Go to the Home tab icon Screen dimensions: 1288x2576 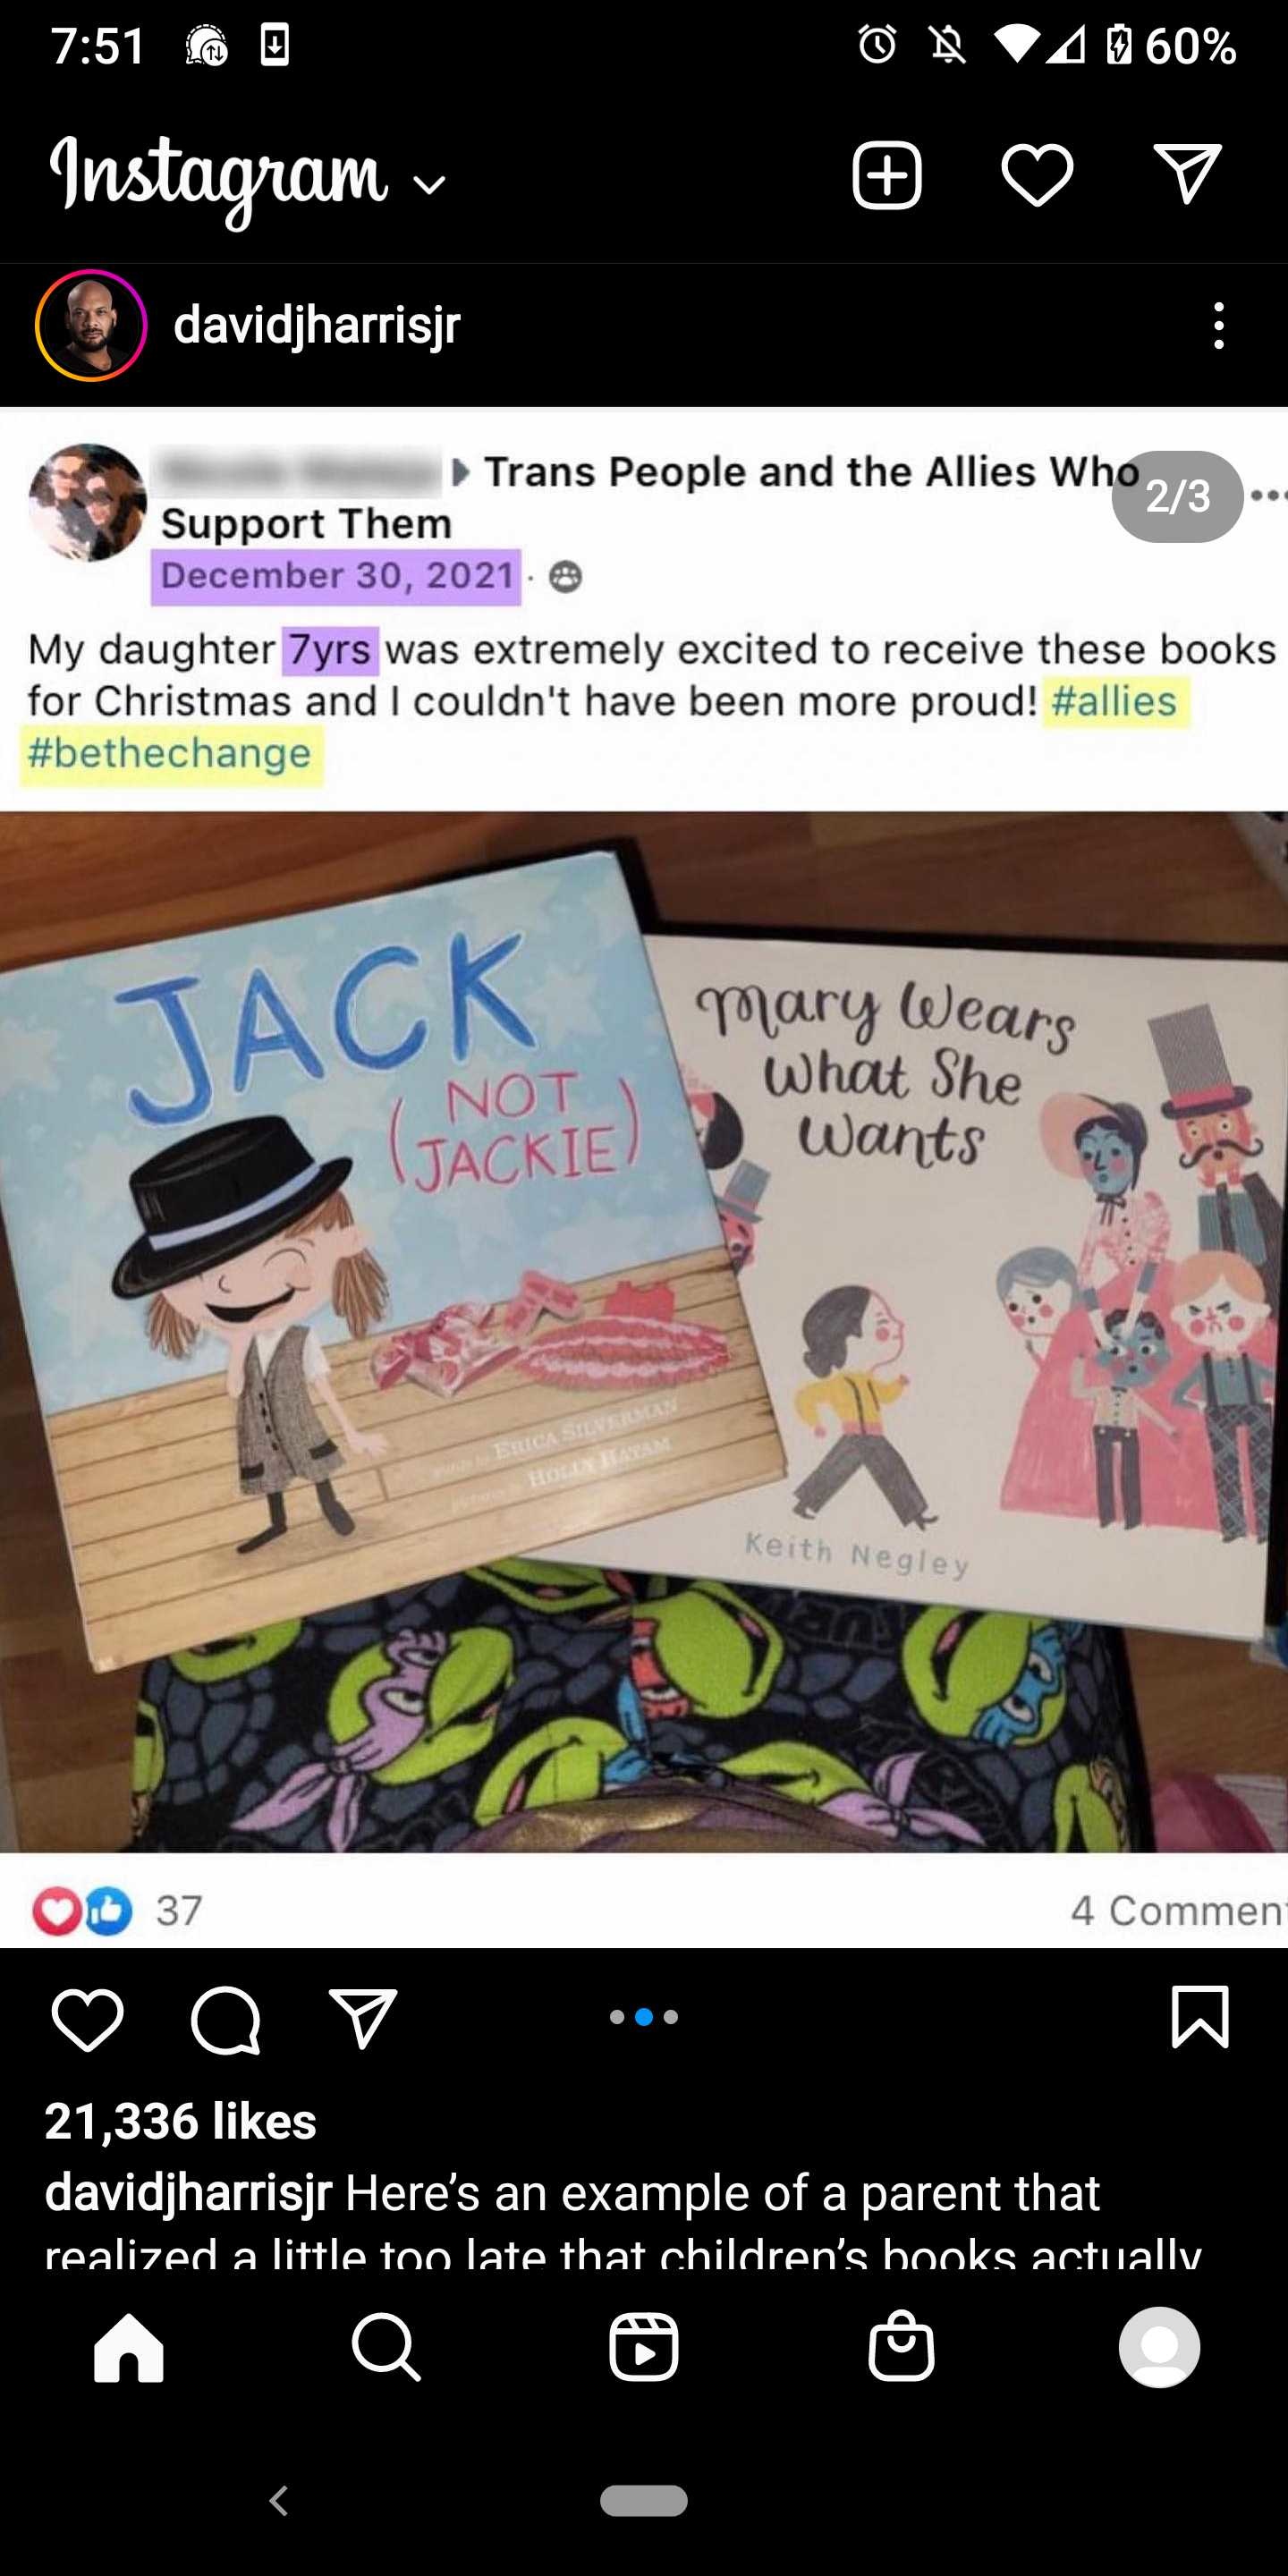pos(129,2347)
